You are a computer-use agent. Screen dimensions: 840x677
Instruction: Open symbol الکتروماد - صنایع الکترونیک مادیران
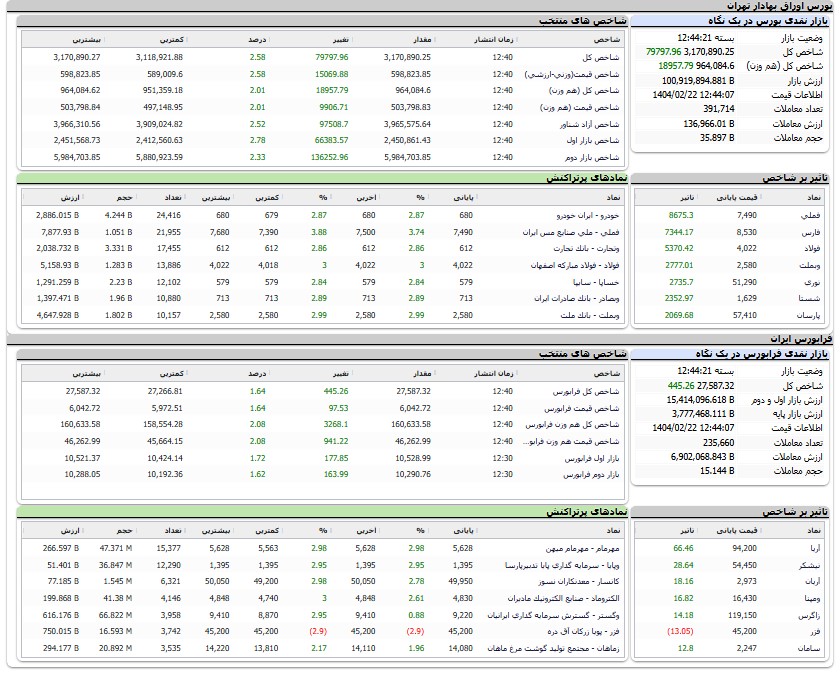pyautogui.click(x=564, y=599)
